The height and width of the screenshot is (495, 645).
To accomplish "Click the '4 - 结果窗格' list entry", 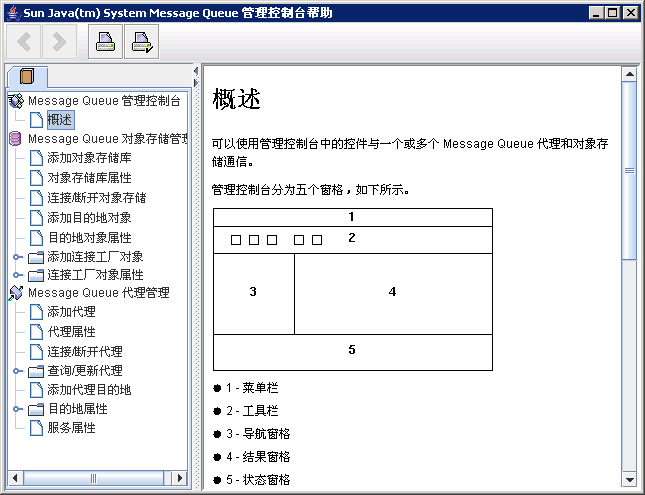I will coord(258,457).
